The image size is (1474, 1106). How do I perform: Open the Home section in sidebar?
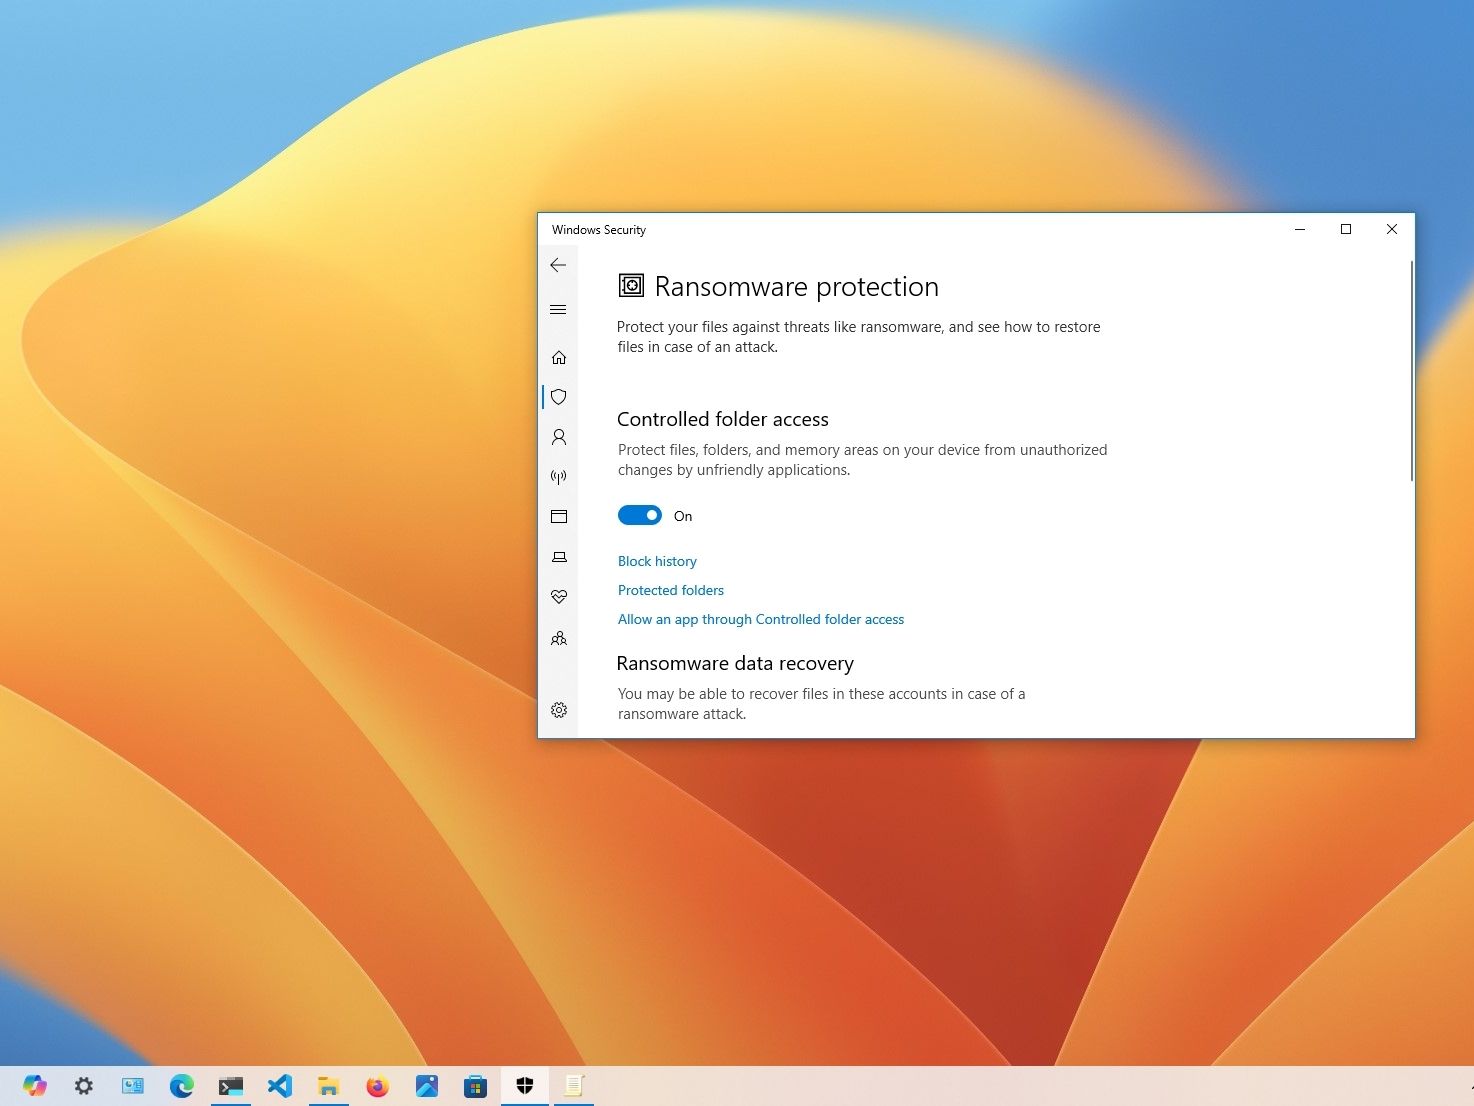click(559, 358)
